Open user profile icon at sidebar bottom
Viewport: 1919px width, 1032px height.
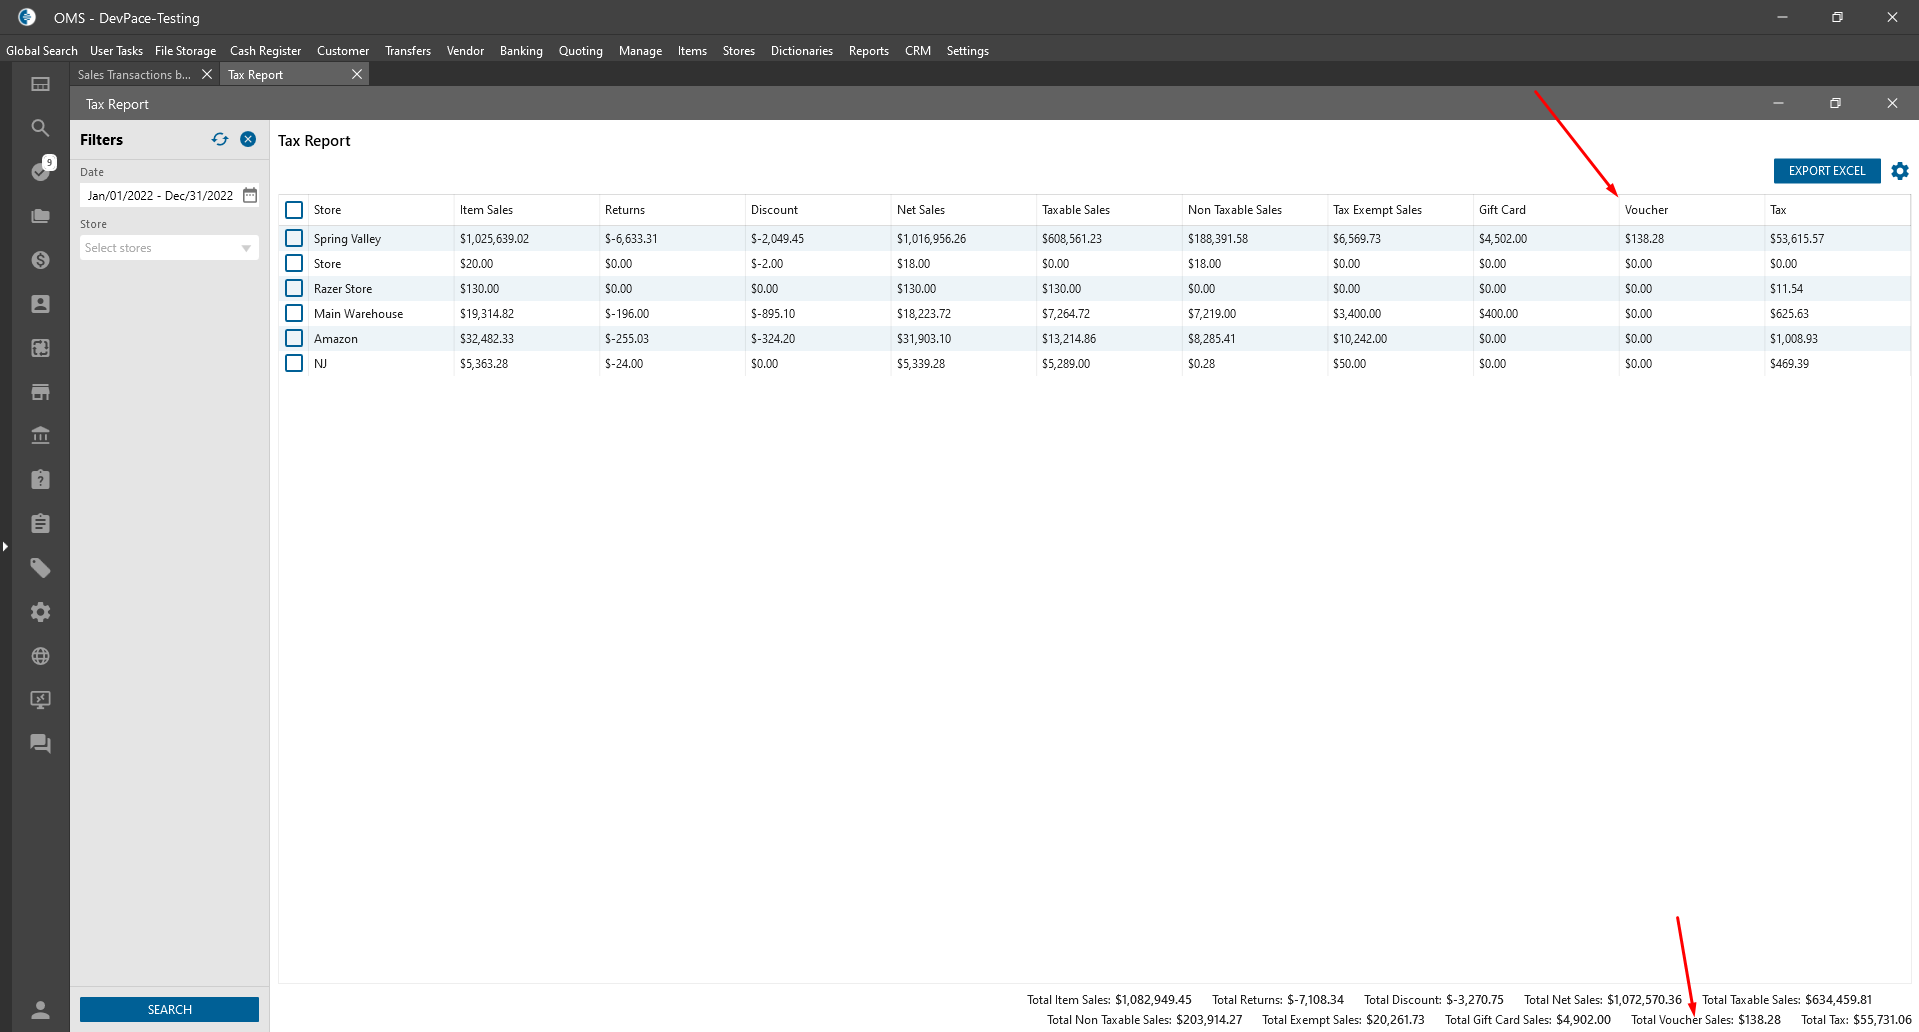tap(40, 1010)
